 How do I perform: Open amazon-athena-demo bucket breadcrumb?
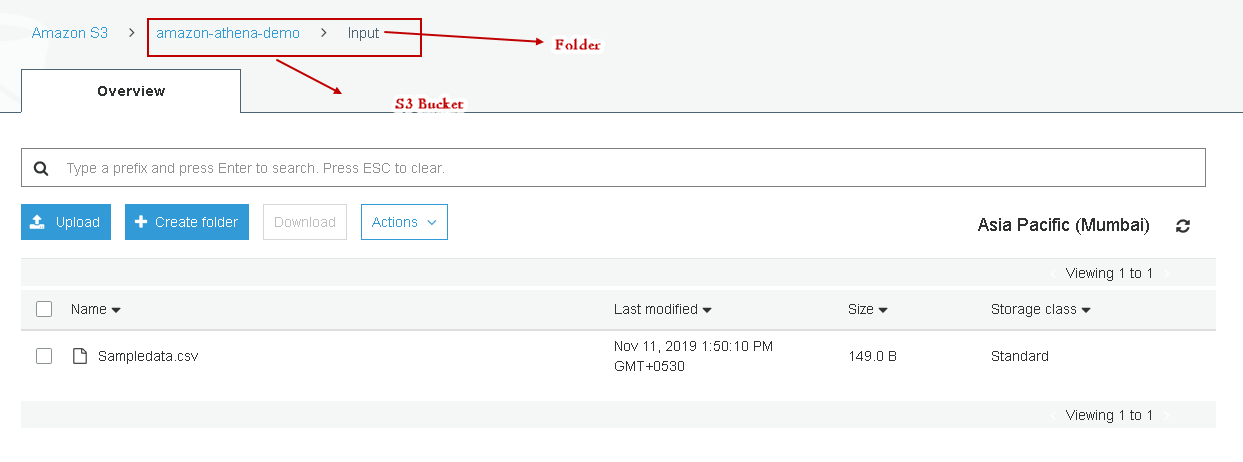coord(228,33)
